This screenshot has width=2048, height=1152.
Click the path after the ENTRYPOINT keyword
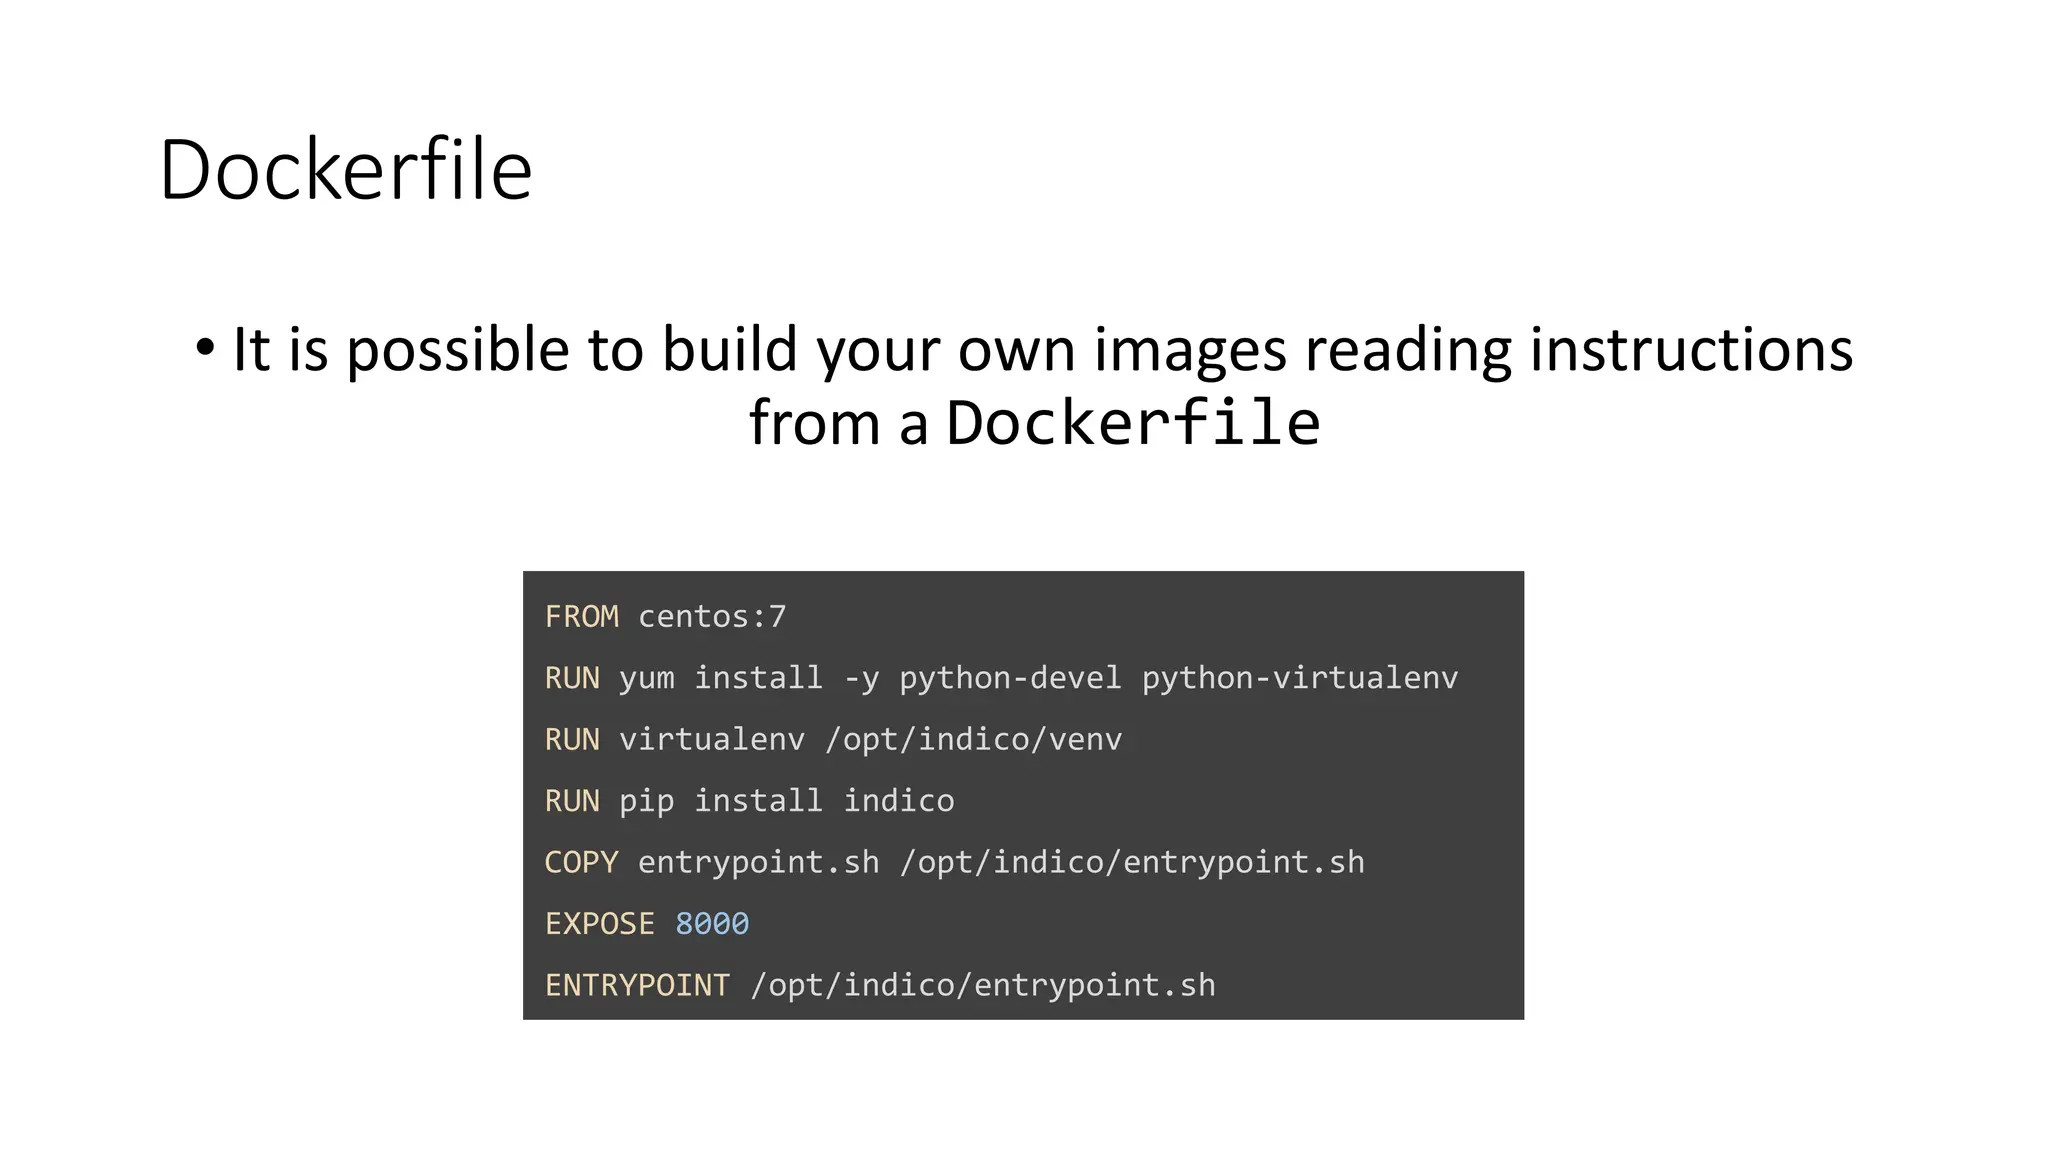tap(983, 985)
